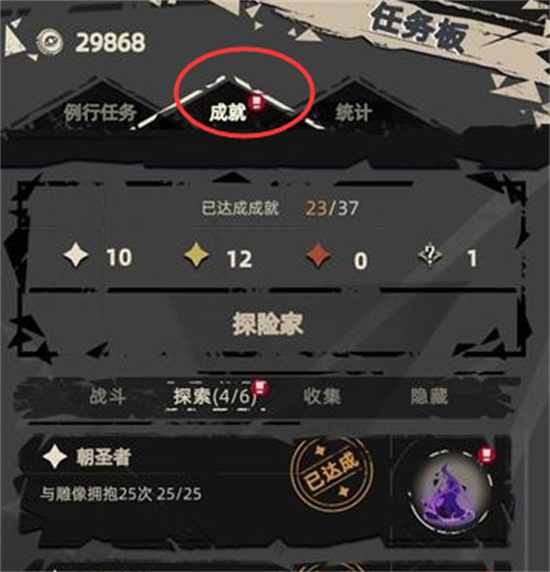Select the gold diamond achievement tier icon
This screenshot has width=550, height=572.
[x=197, y=256]
